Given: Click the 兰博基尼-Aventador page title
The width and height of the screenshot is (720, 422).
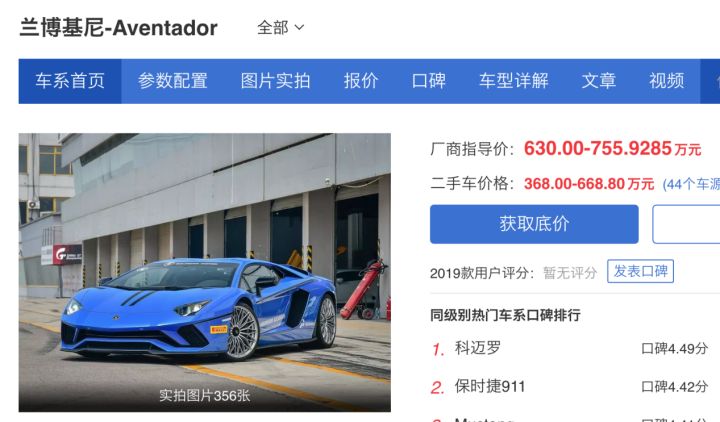Looking at the screenshot, I should pos(118,28).
